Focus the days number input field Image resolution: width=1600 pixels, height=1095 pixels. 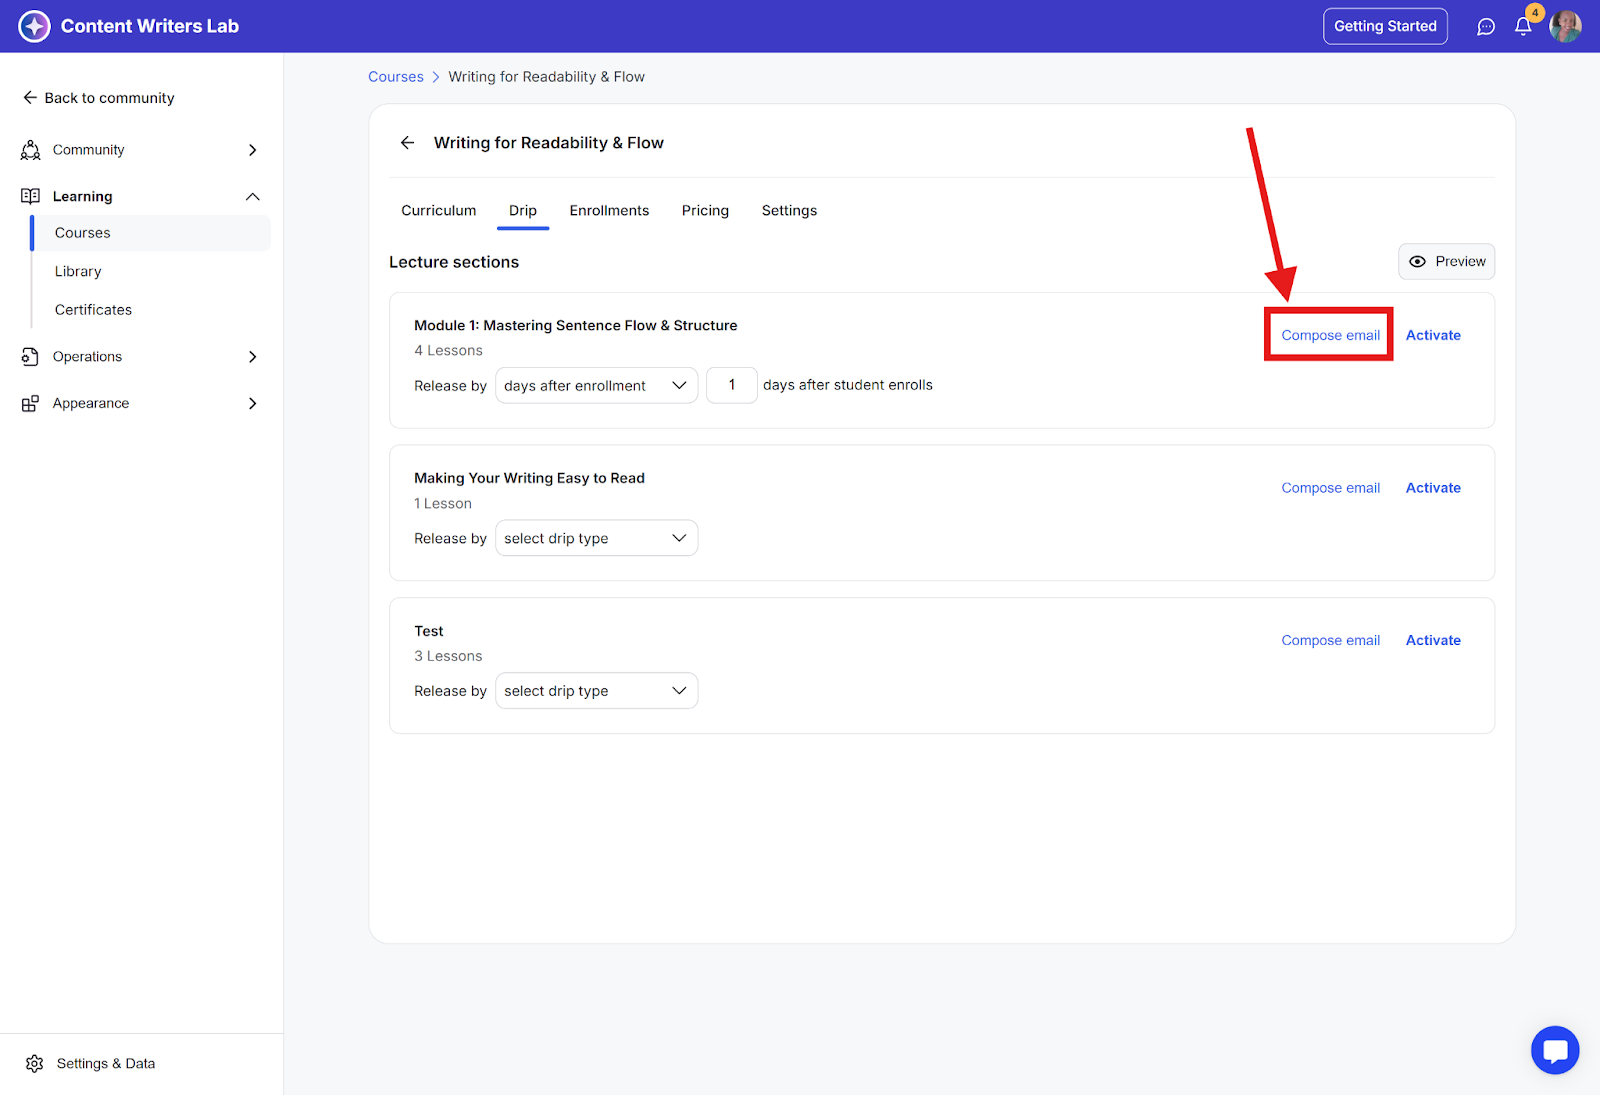(732, 386)
